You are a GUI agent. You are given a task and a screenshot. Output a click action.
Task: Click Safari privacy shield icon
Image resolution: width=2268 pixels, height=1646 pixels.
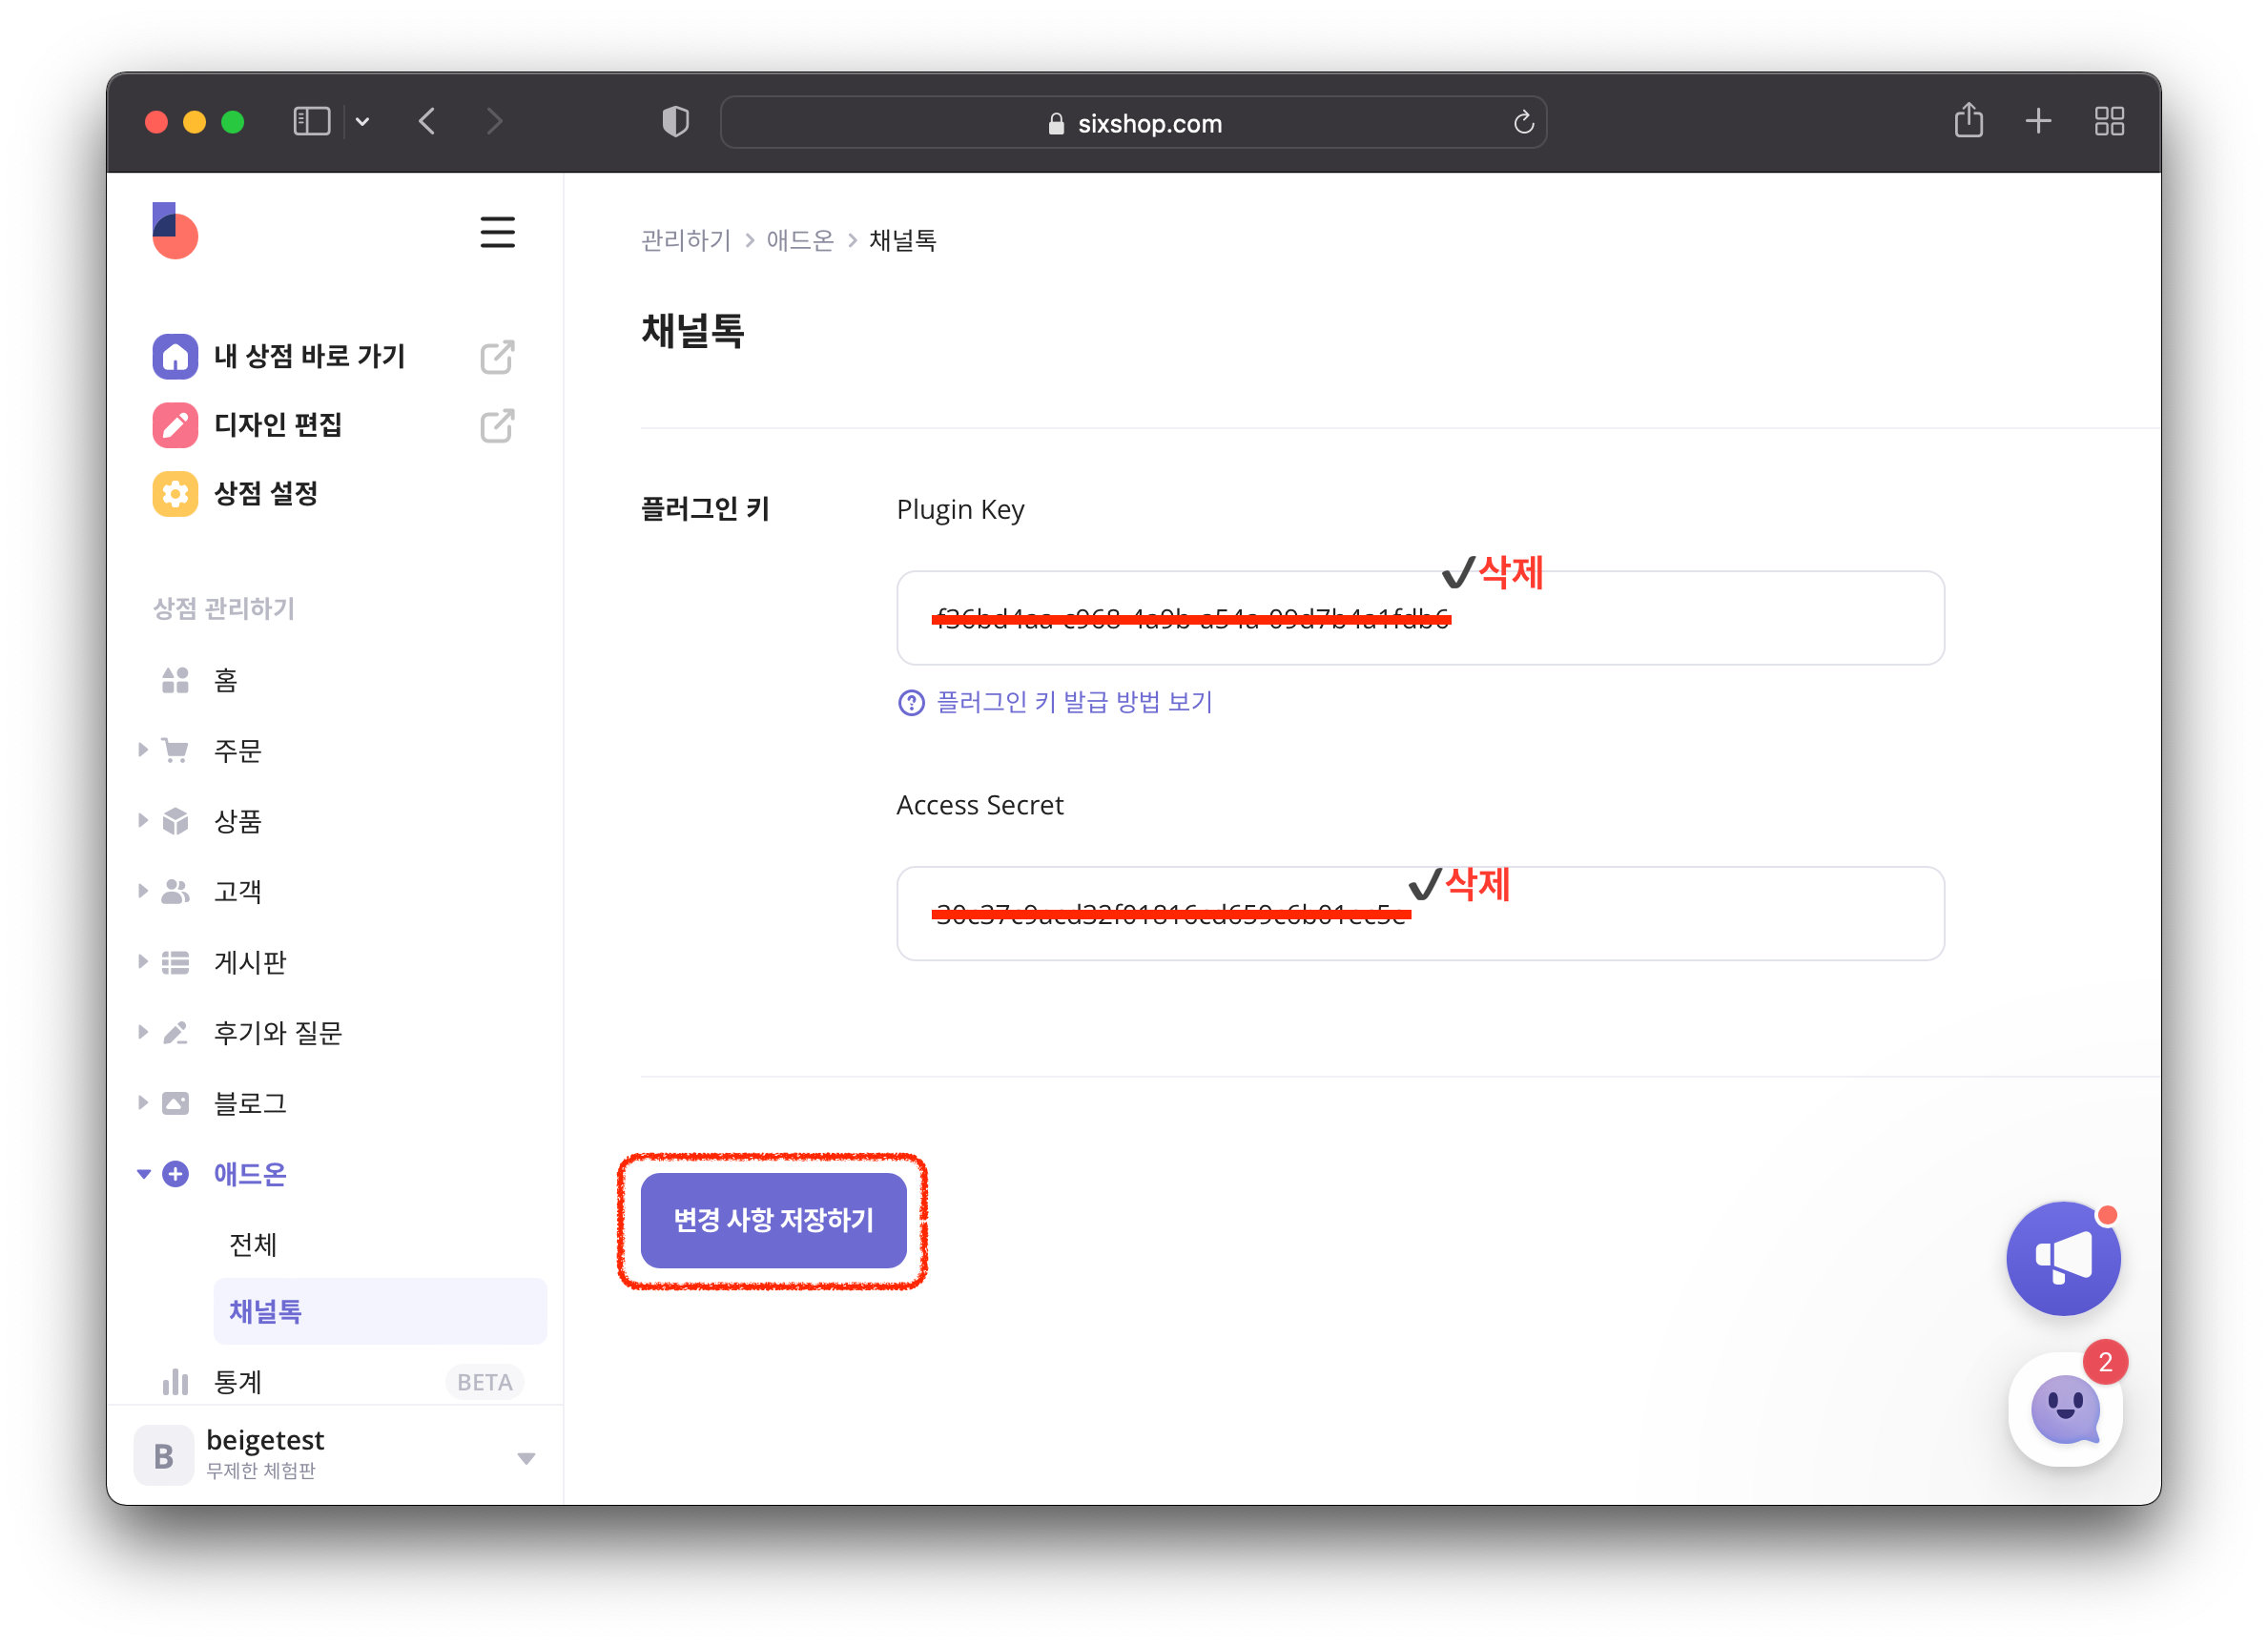(676, 122)
